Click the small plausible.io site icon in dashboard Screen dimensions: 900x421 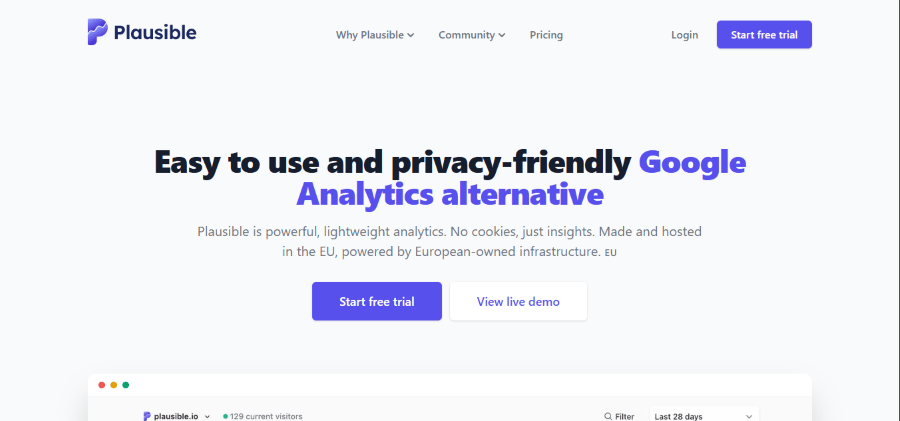(x=147, y=416)
